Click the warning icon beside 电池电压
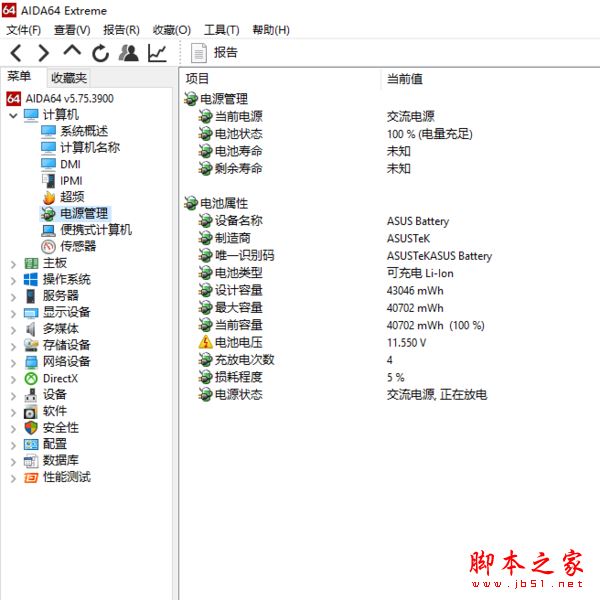This screenshot has height=600, width=600. point(205,342)
